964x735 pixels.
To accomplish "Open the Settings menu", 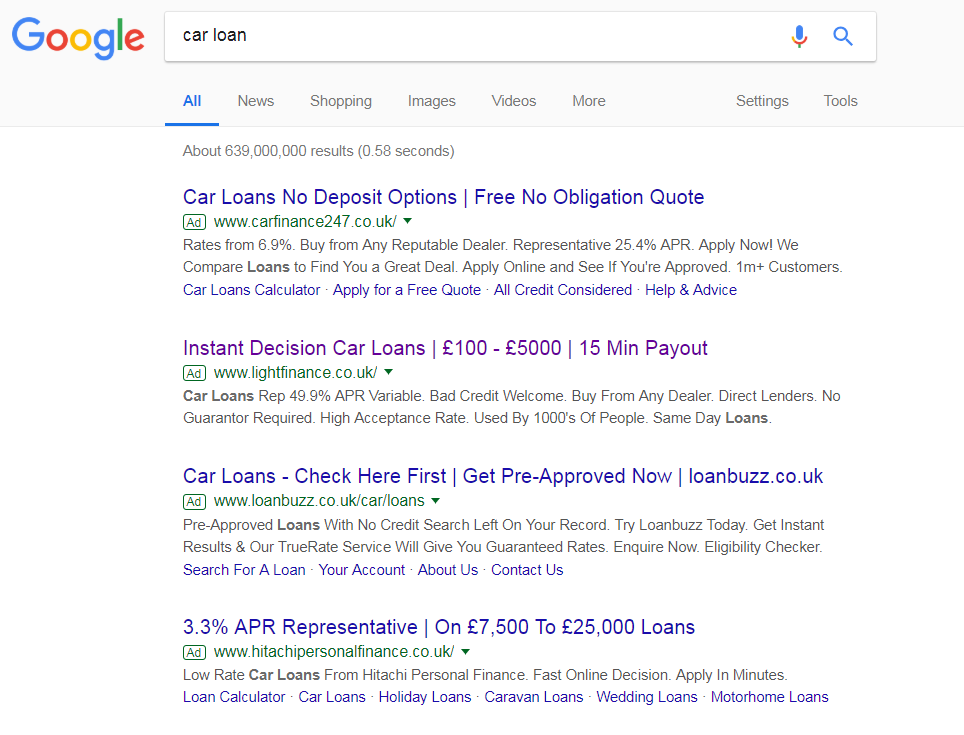I will 762,101.
